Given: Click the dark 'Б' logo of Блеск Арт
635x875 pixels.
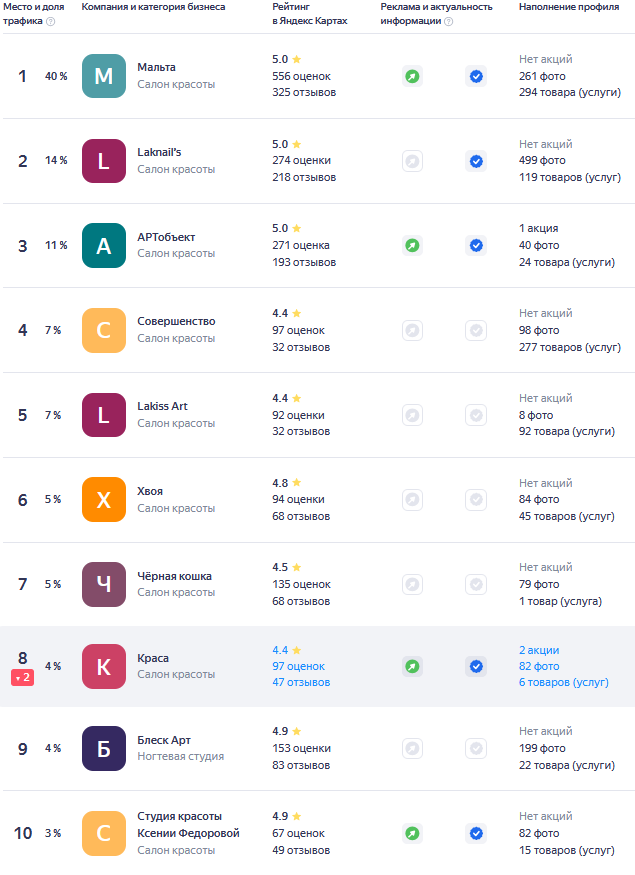Looking at the screenshot, I should click(x=104, y=748).
